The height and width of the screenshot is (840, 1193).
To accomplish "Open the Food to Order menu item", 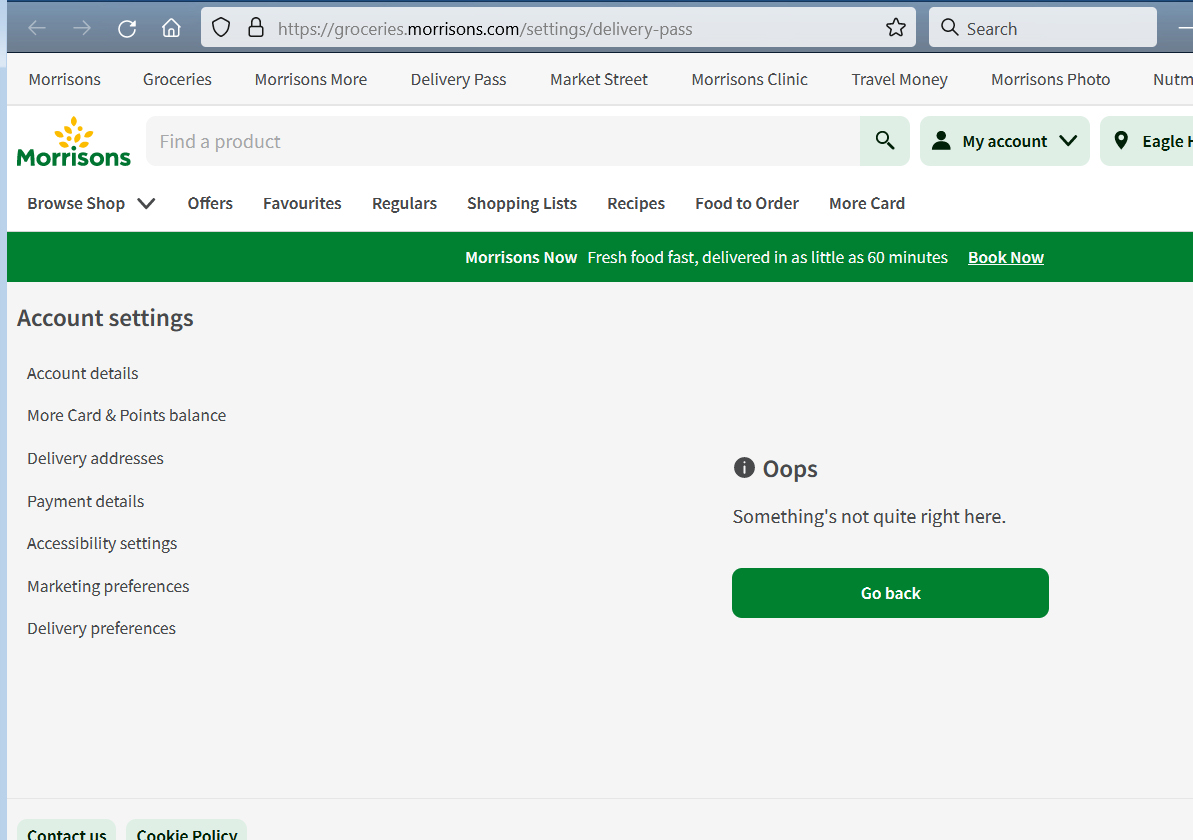I will 747,203.
